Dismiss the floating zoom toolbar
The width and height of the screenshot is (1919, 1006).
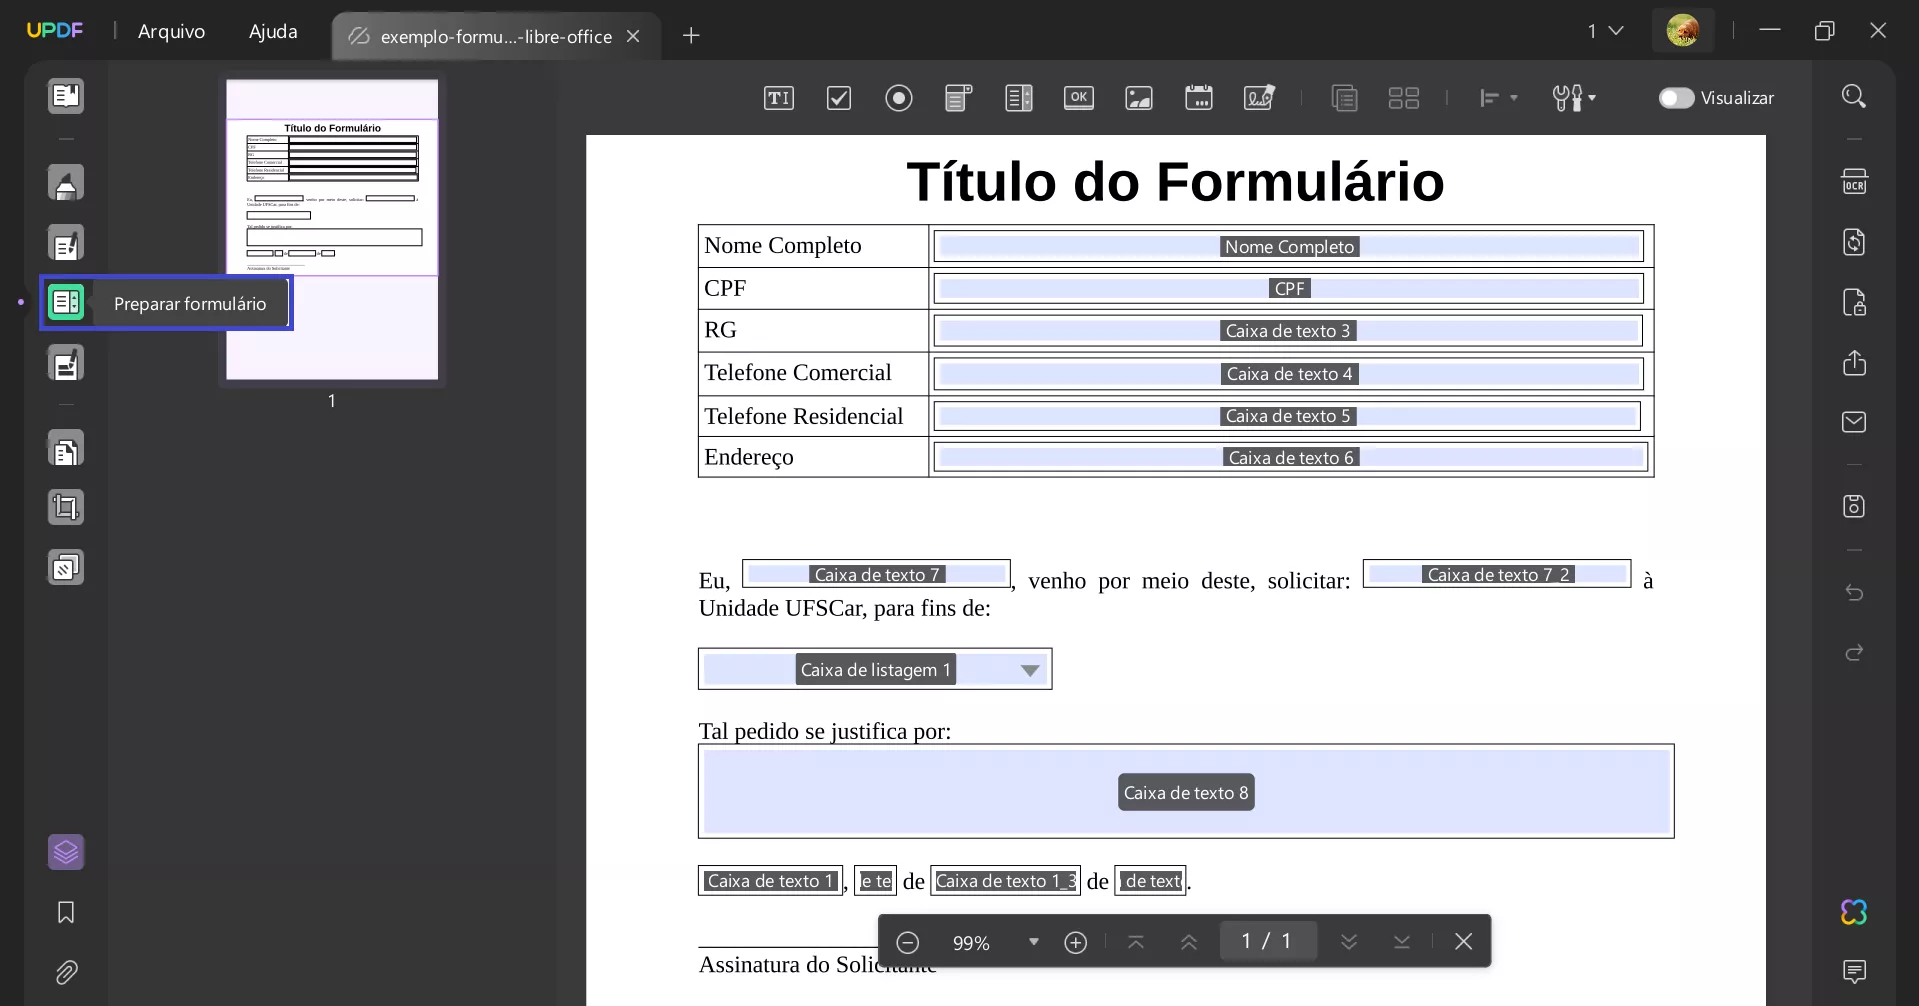[1463, 941]
